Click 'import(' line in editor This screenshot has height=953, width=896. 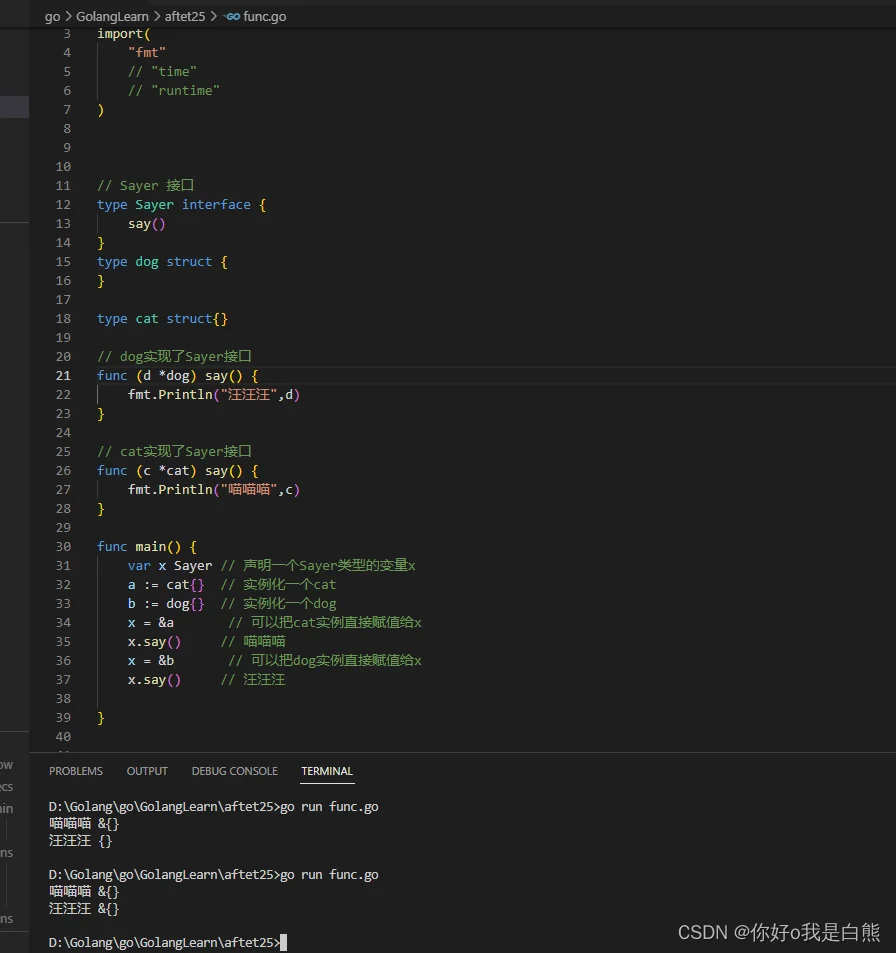click(x=123, y=34)
